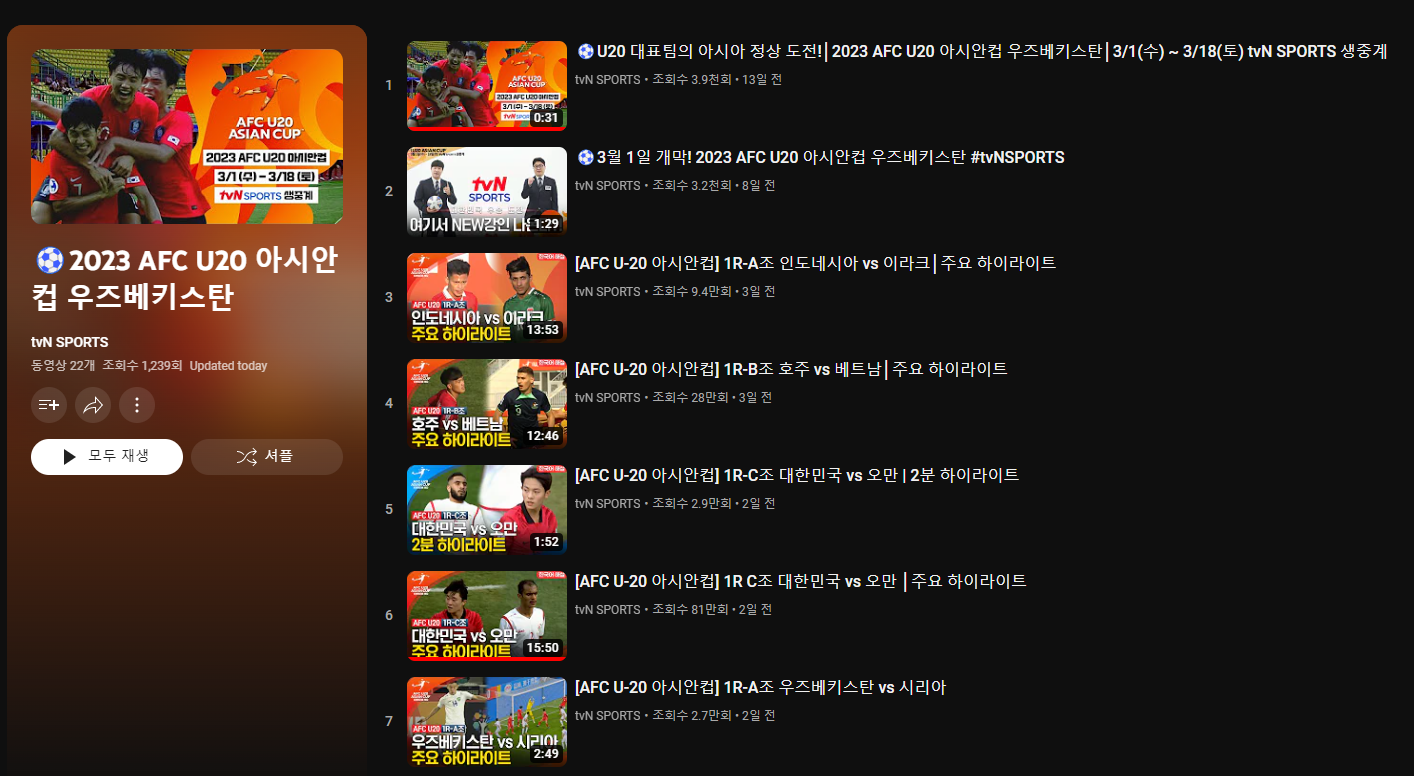
Task: Open title 3월 1일 개막! 2023 AFC U20
Action: pos(820,157)
